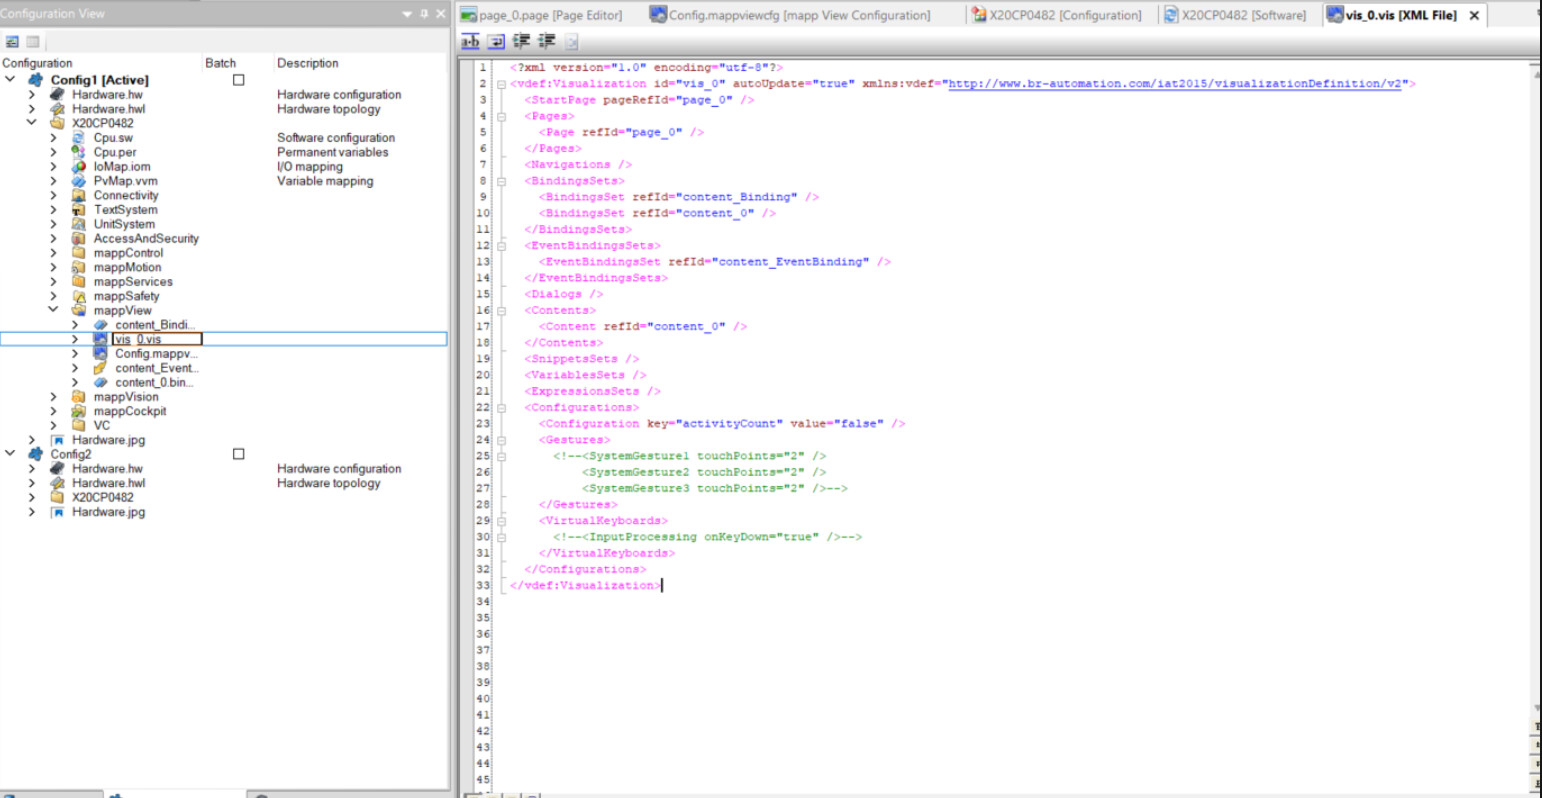Fold the Gestures element on line 24

pos(501,440)
